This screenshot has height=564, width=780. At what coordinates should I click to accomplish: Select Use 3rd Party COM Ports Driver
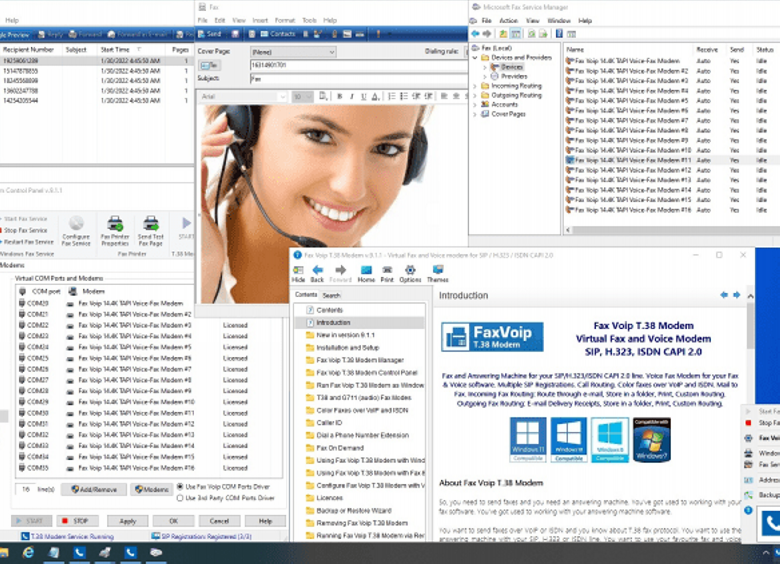pos(226,498)
